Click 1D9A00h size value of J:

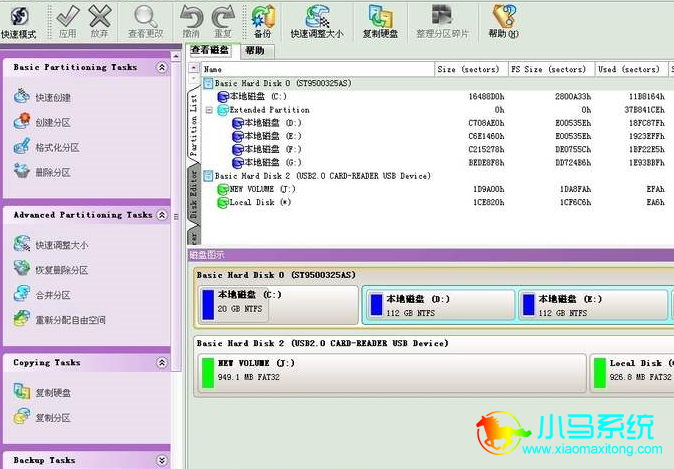click(x=489, y=189)
